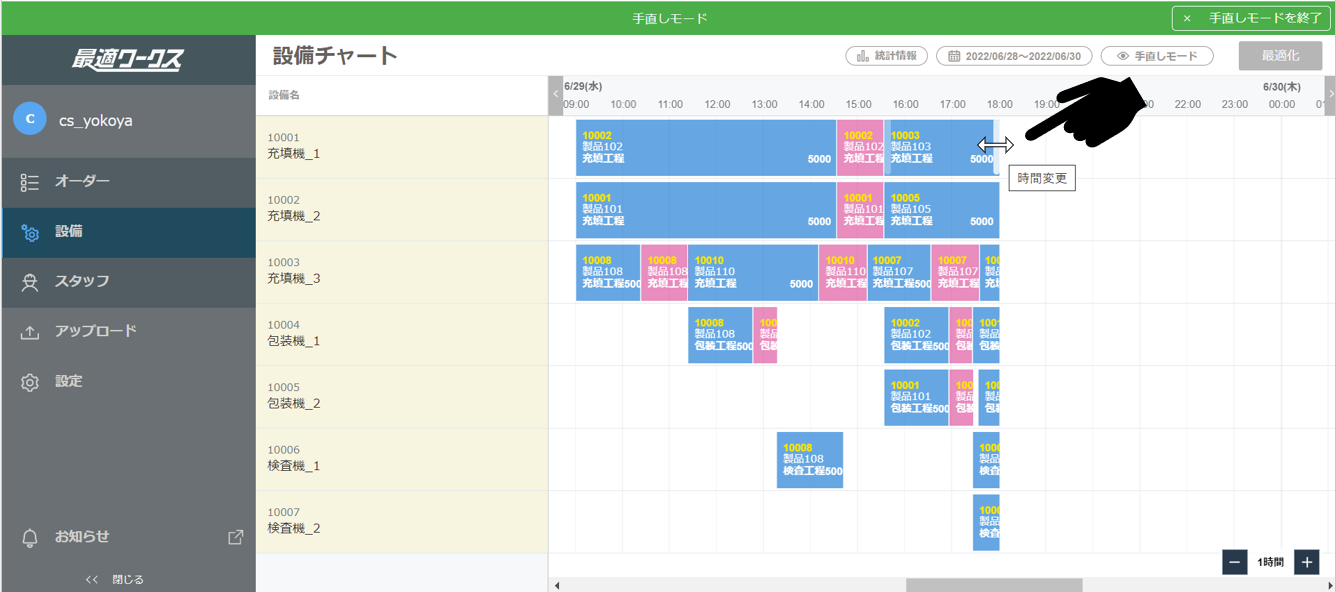This screenshot has height=592, width=1336.
Task: Click the user avatar circle C
Action: 30,119
